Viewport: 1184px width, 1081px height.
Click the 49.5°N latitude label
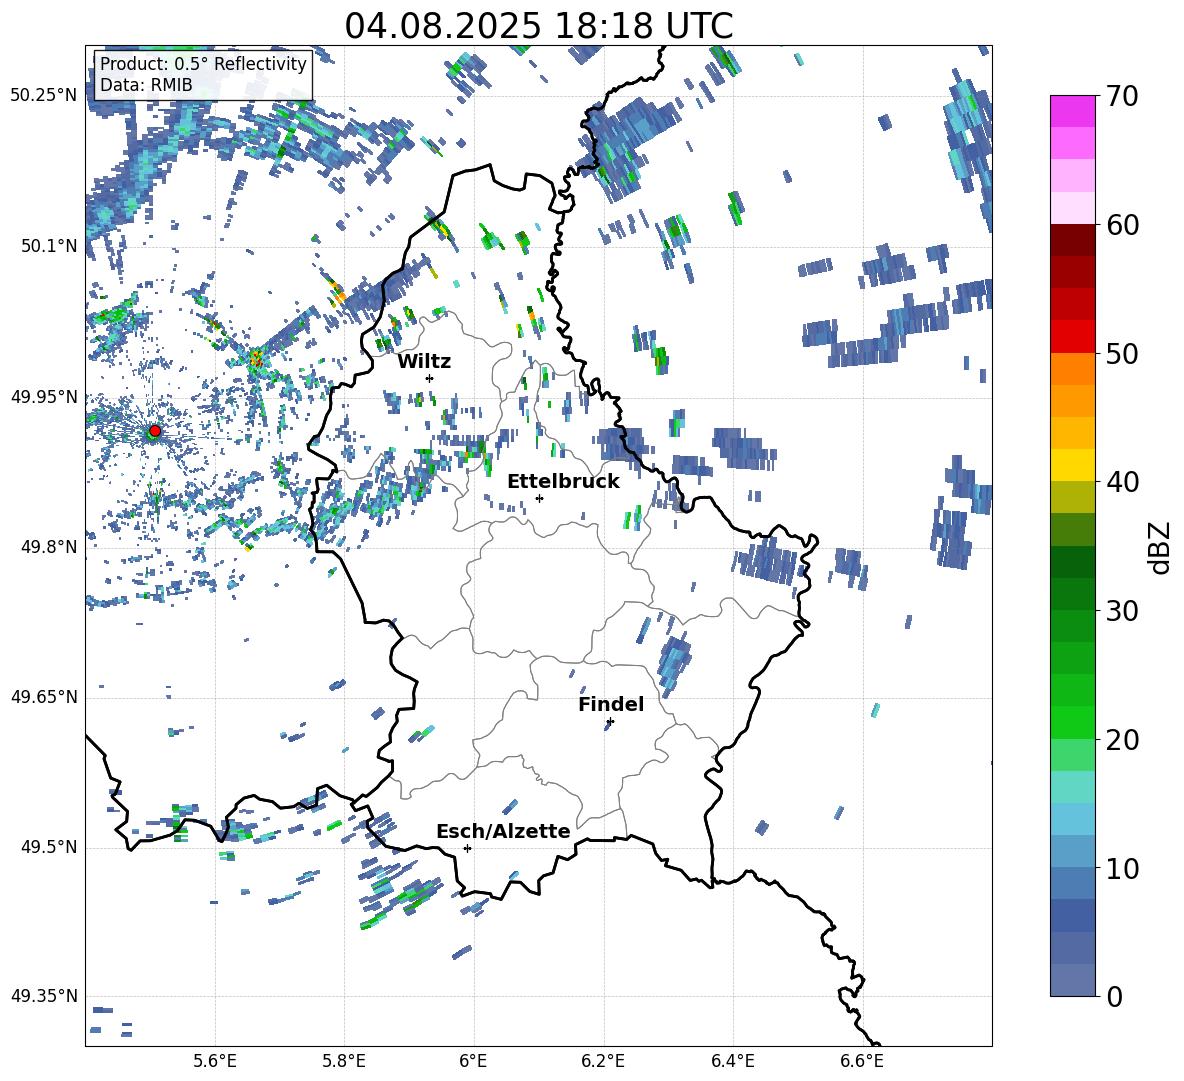coord(49,847)
